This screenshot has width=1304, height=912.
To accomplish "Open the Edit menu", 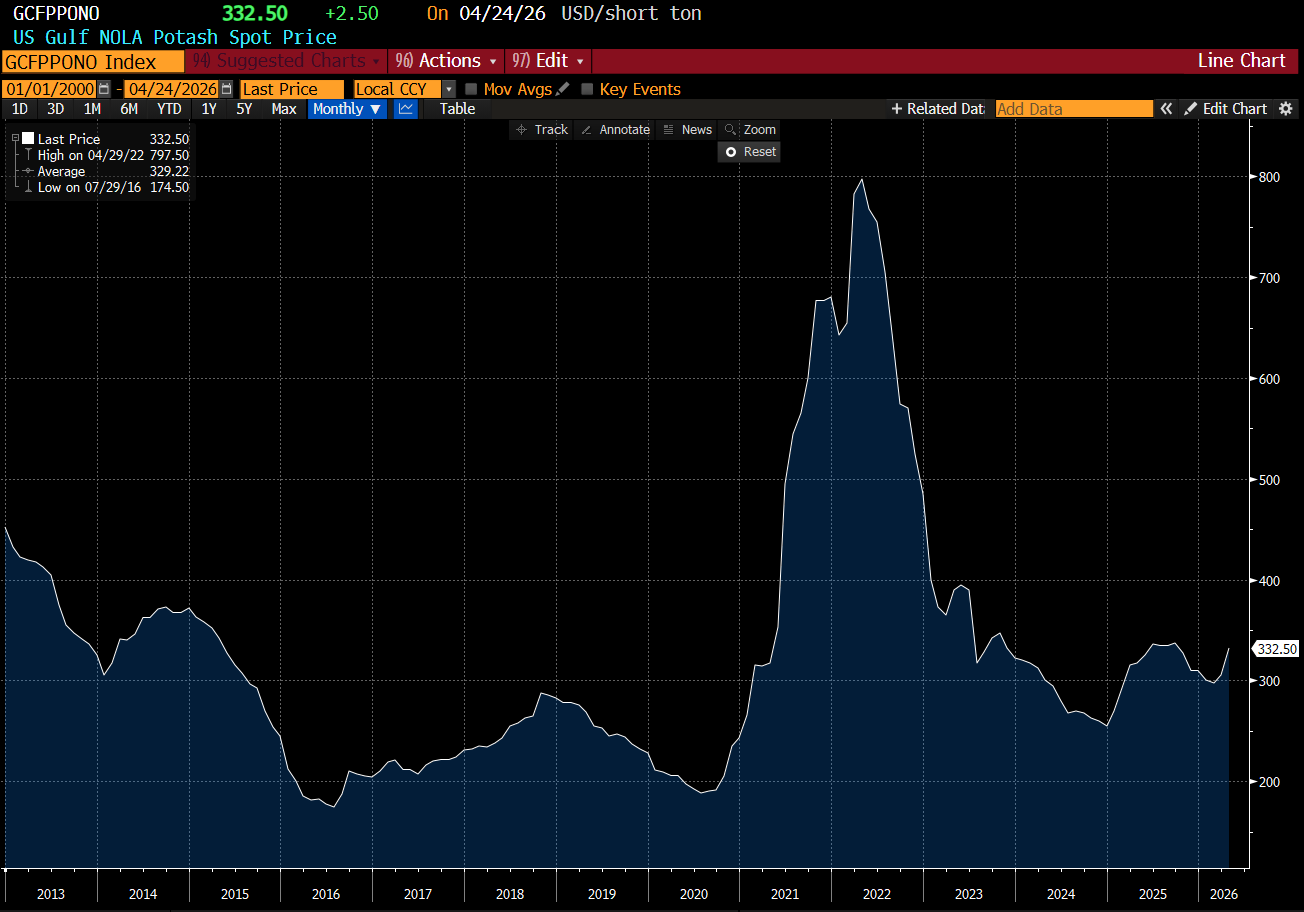I will tap(549, 61).
